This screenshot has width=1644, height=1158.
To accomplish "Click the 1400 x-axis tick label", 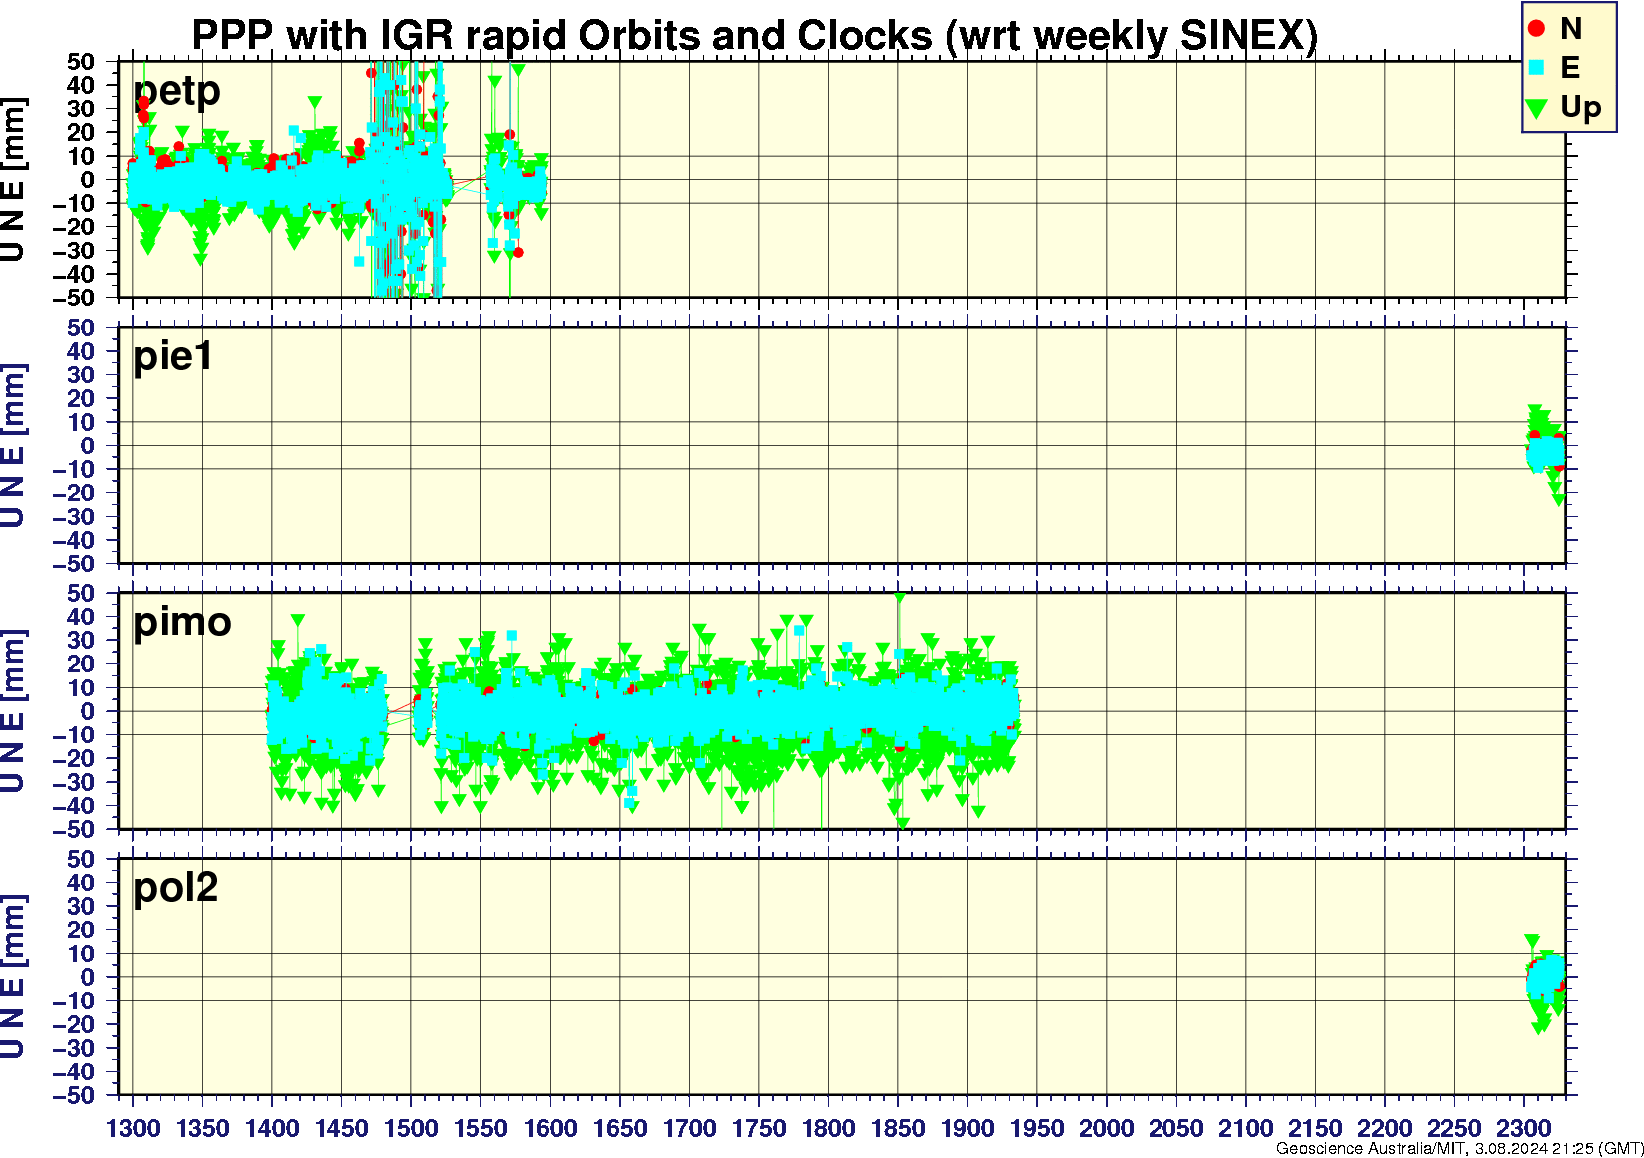I will [272, 1128].
